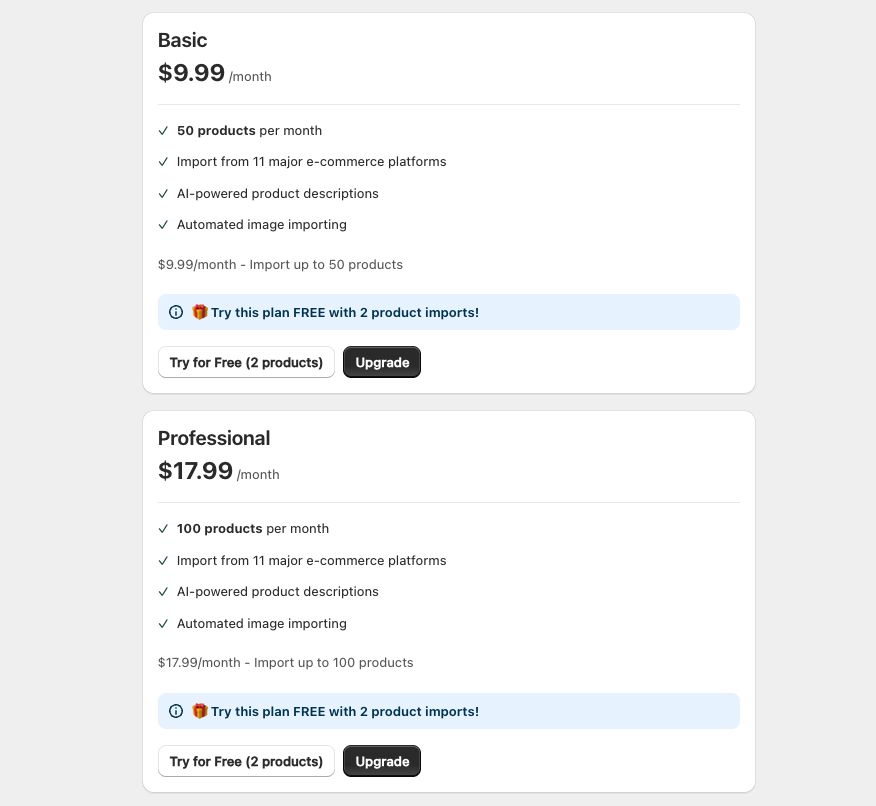876x806 pixels.
Task: Click the checkmark beside Basic's import platforms feature
Action: click(164, 161)
